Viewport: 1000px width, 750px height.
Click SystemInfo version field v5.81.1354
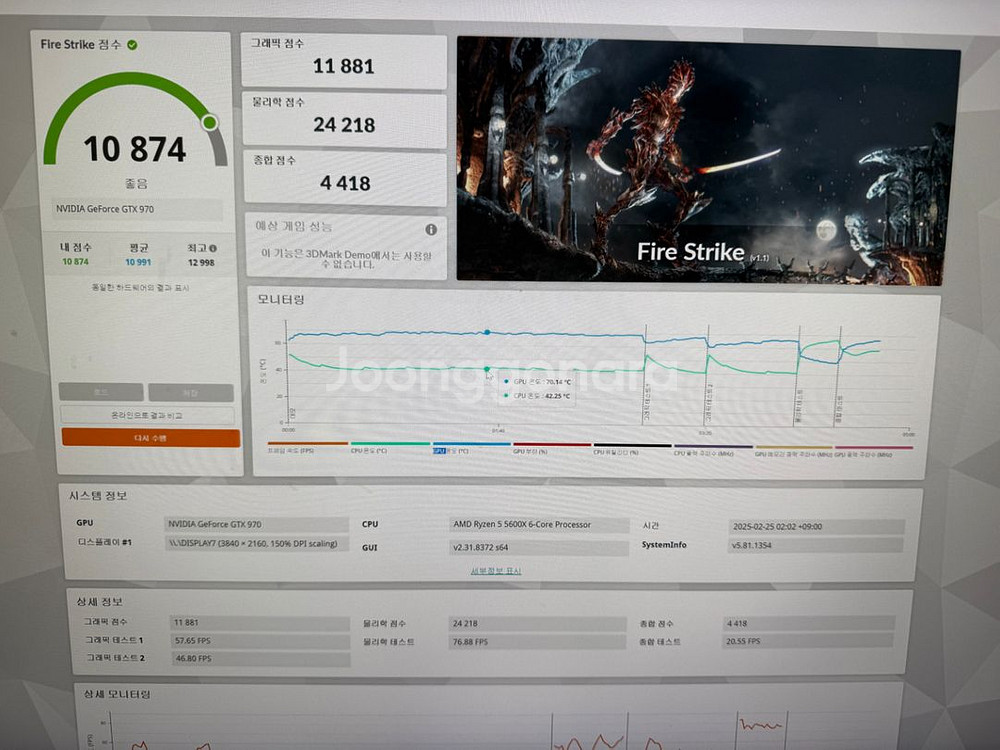pos(816,545)
